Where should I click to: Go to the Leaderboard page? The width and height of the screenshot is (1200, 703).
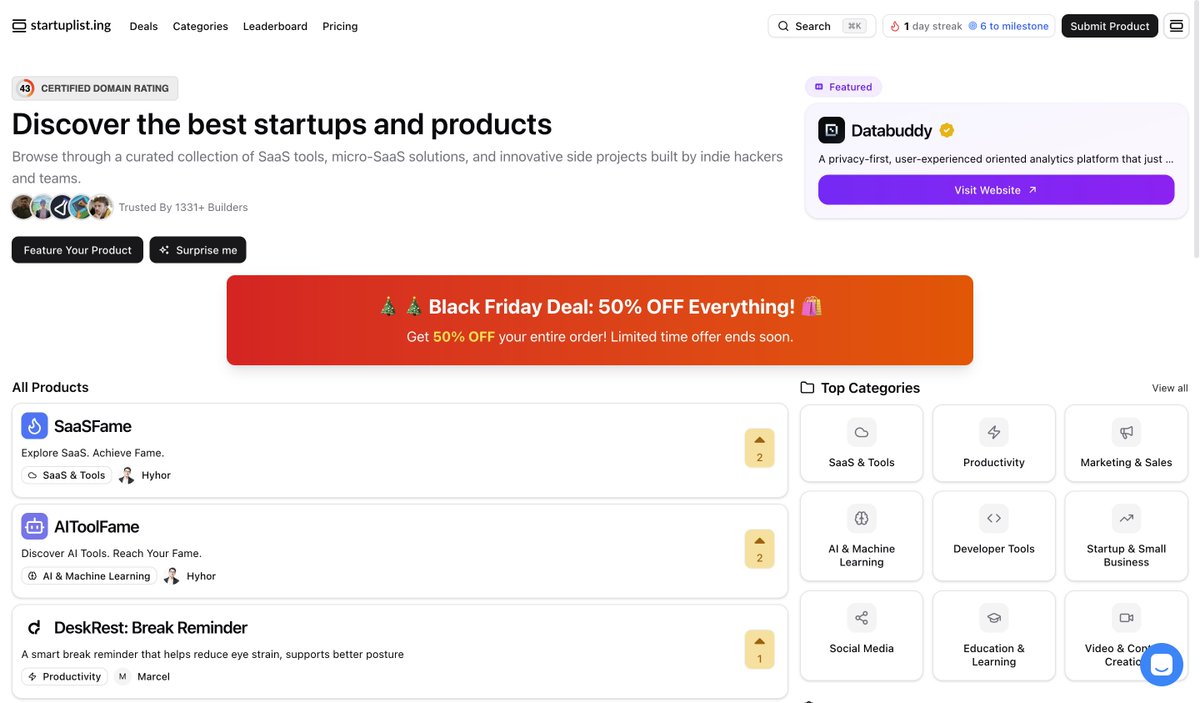pyautogui.click(x=275, y=26)
